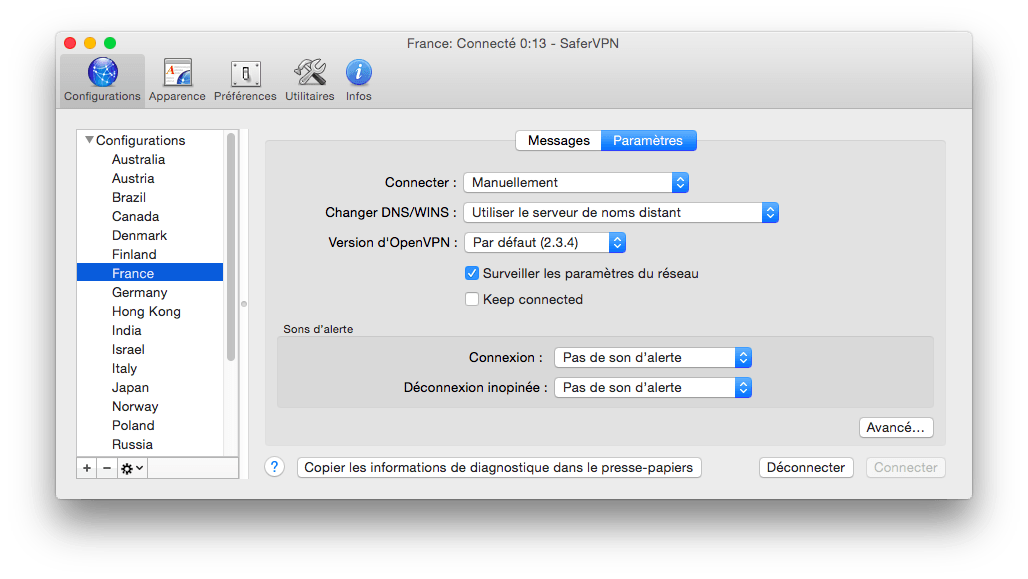The width and height of the screenshot is (1028, 579).
Task: Click the minus button to remove configuration
Action: 107,468
